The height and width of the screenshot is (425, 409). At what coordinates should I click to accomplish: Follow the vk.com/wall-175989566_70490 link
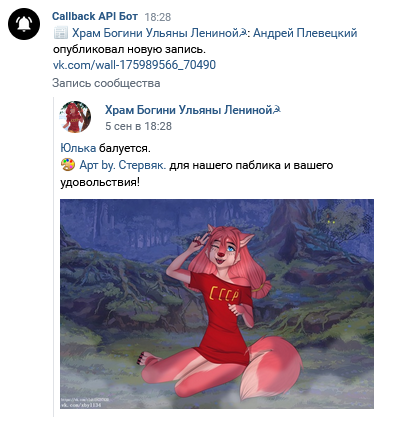pyautogui.click(x=134, y=65)
